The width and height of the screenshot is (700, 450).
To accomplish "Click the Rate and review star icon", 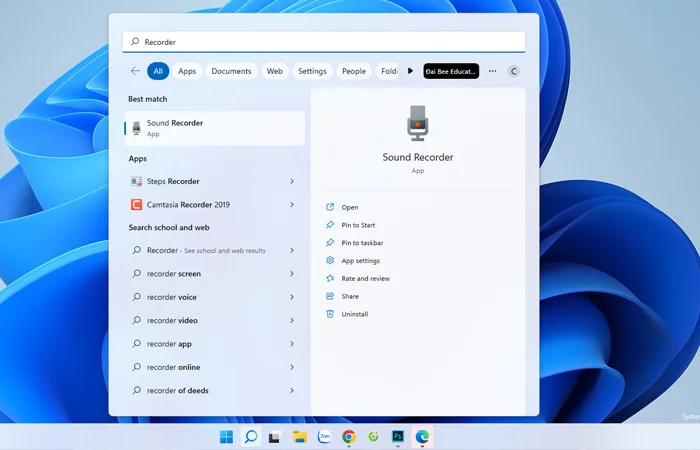I will click(x=330, y=278).
